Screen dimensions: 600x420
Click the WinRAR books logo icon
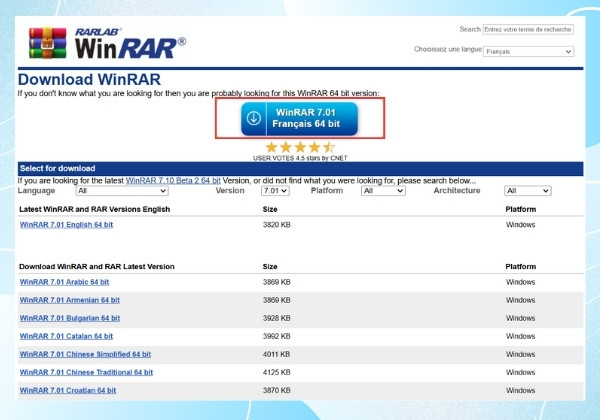[x=47, y=43]
